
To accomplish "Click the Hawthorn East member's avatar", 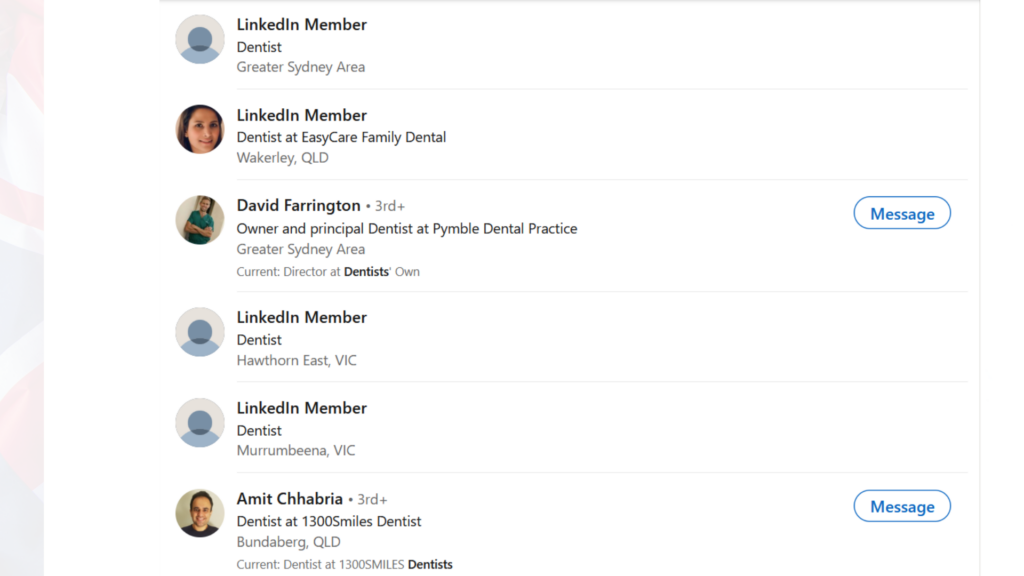I will coord(199,331).
